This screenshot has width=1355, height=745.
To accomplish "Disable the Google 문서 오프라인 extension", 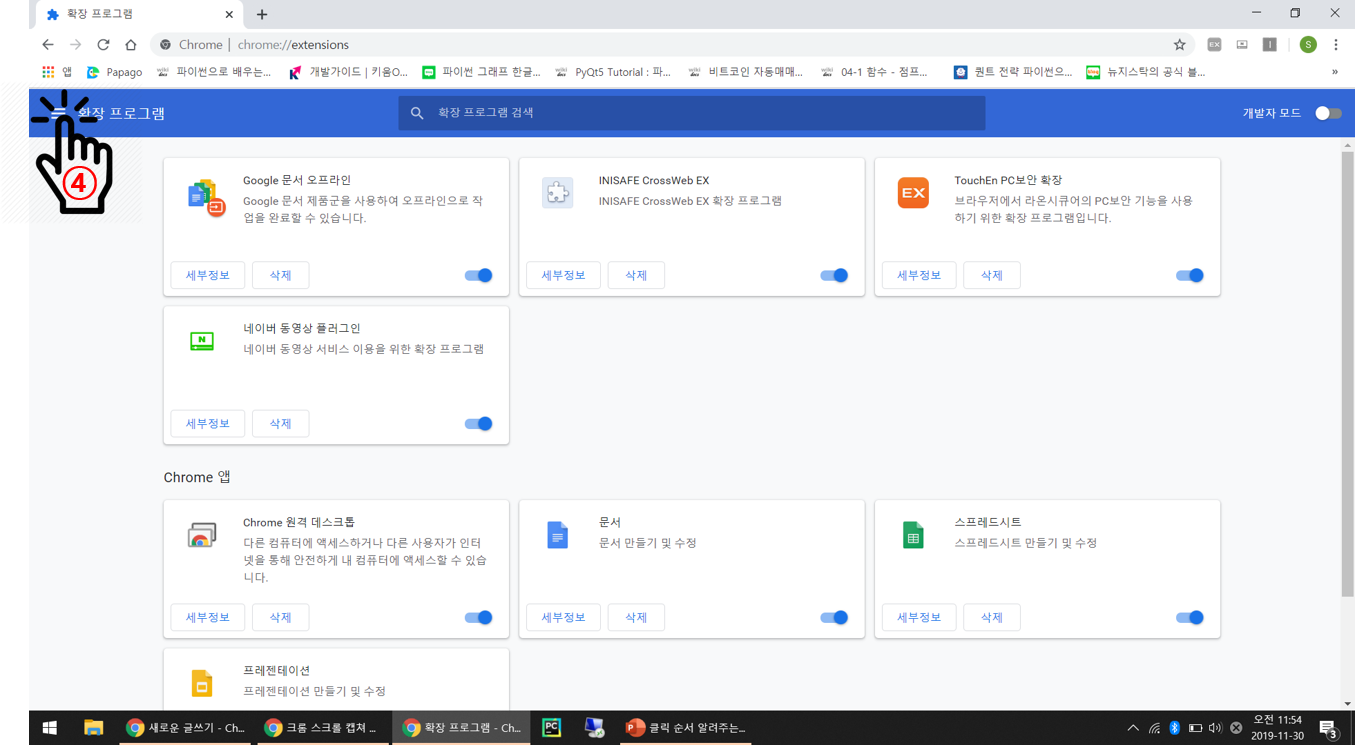I will tap(479, 275).
